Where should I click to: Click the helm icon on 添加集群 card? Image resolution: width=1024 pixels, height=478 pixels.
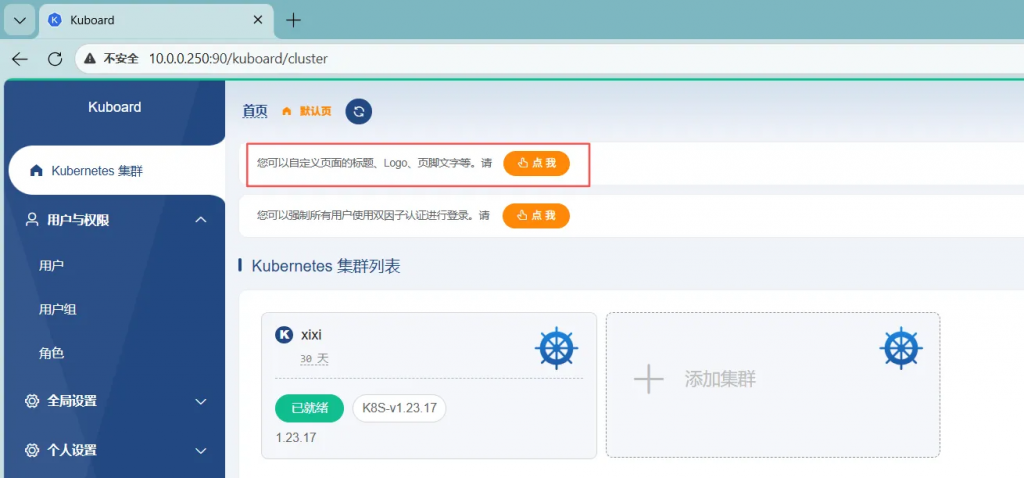[x=901, y=348]
